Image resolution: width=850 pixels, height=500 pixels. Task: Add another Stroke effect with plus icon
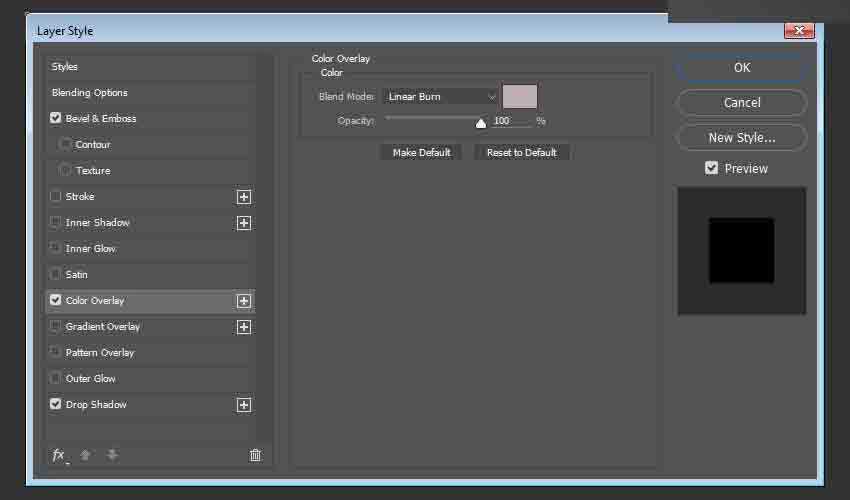243,197
